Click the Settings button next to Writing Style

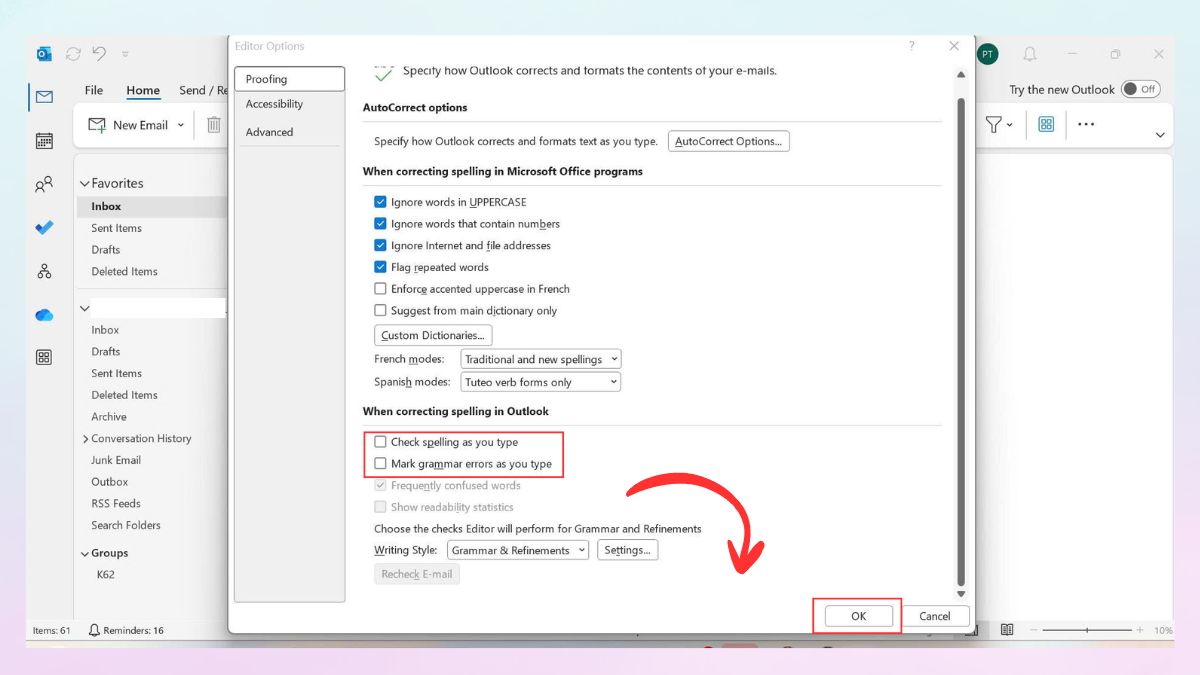[628, 550]
